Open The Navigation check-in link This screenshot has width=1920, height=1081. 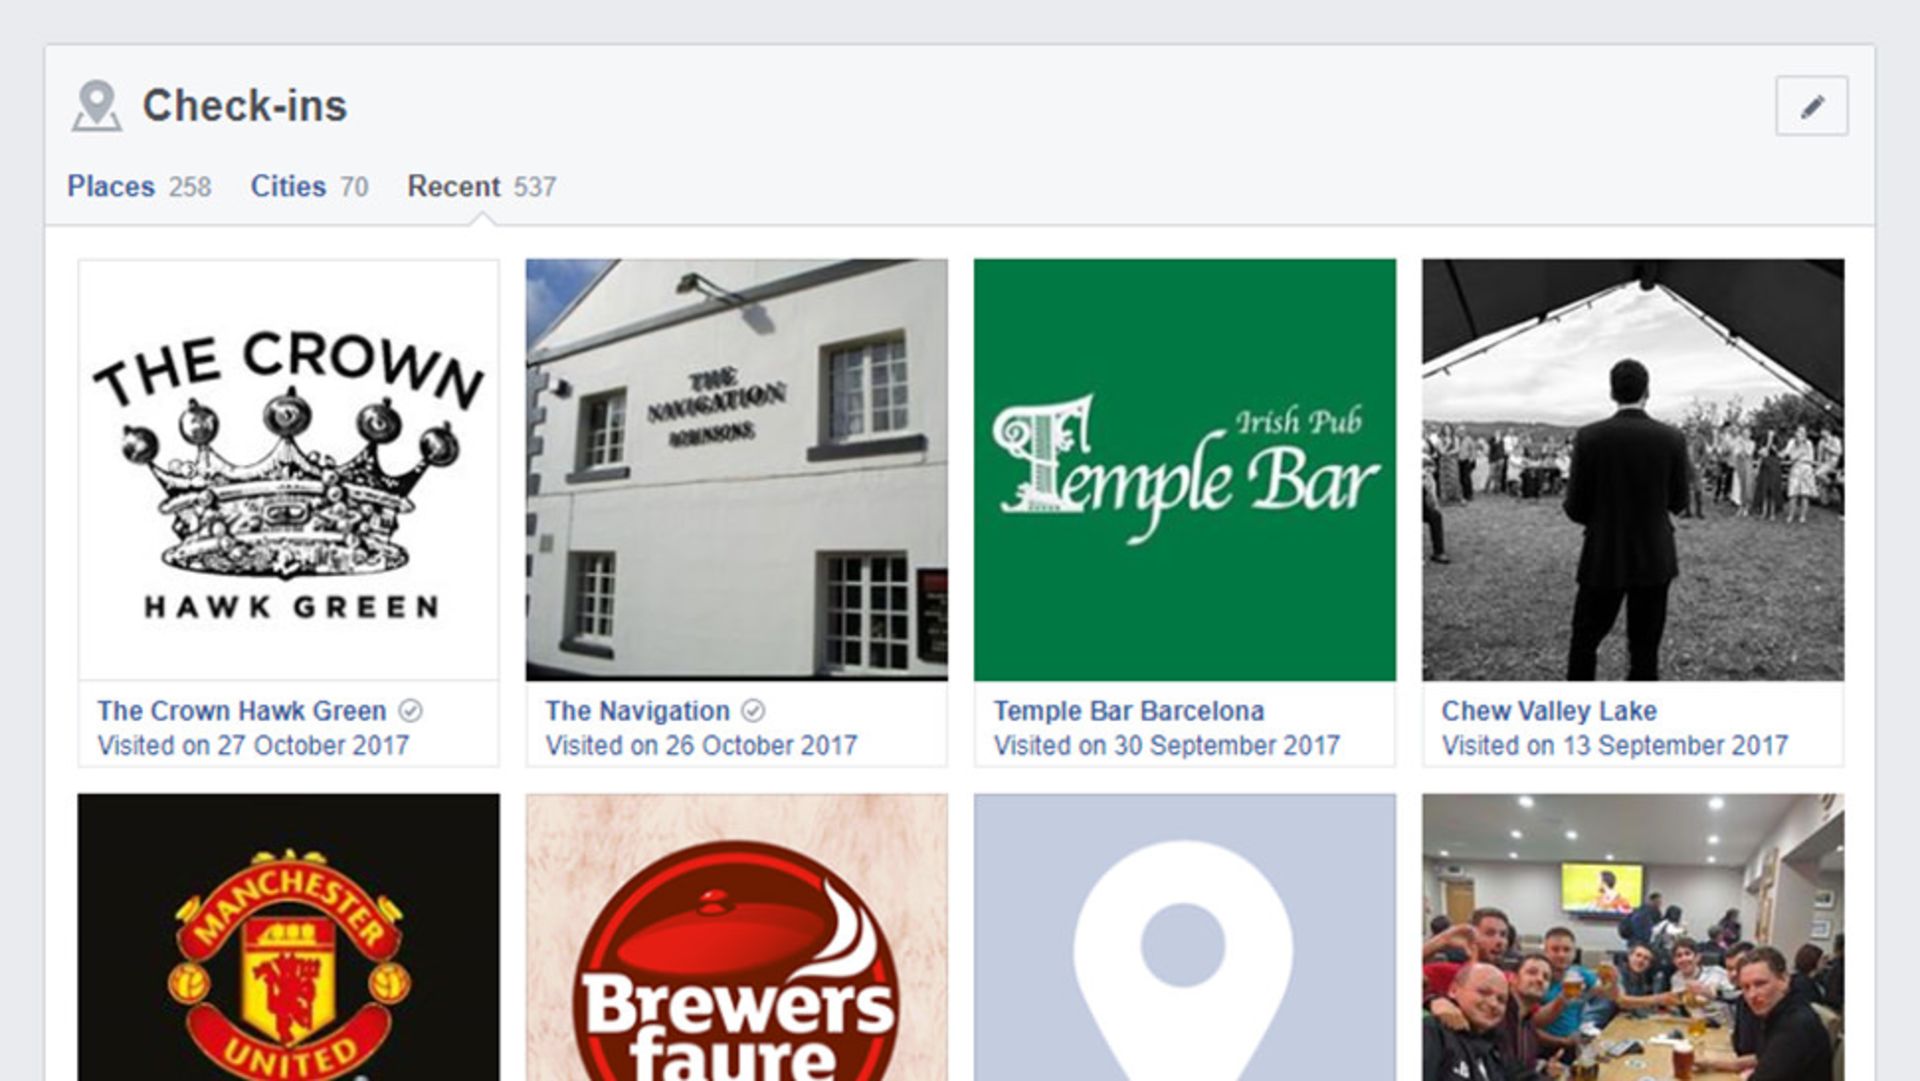pos(636,711)
